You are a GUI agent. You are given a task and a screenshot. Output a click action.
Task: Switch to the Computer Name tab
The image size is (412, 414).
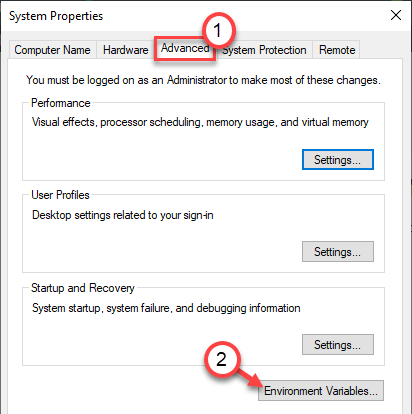click(x=53, y=50)
